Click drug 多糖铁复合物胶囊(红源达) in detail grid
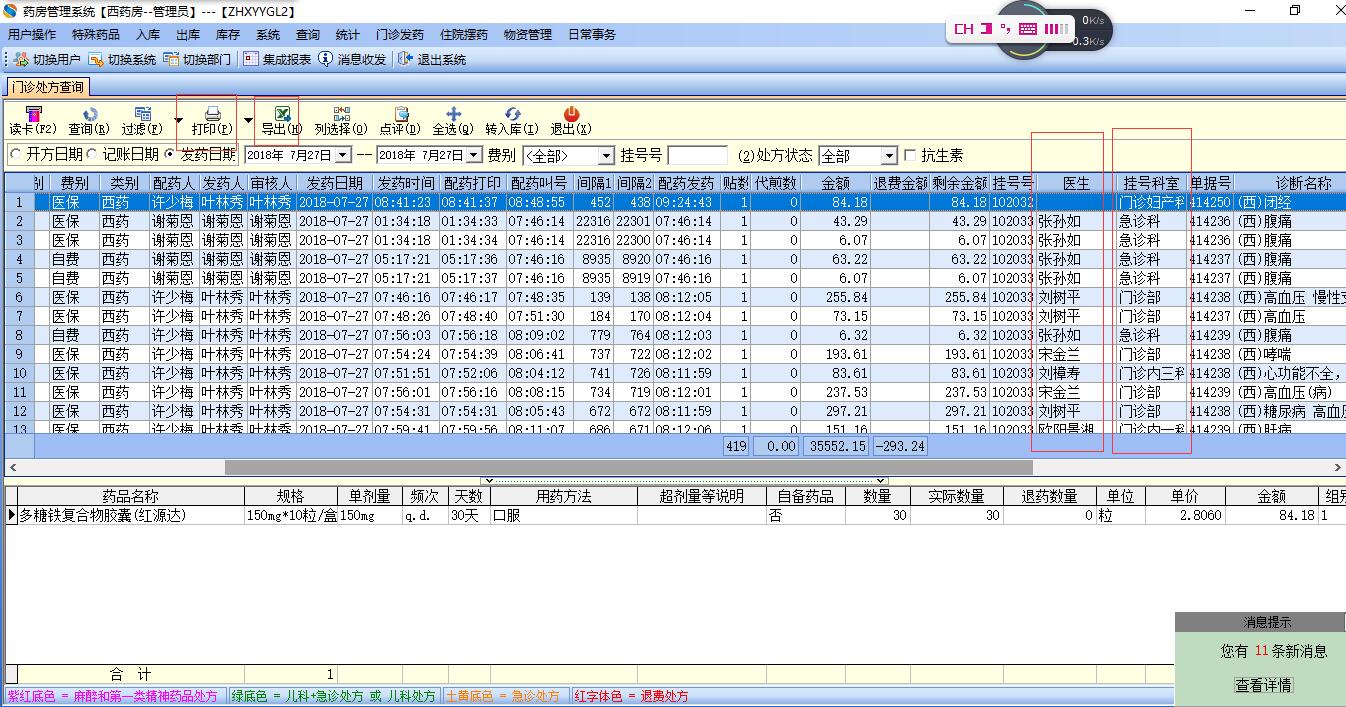This screenshot has width=1346, height=707. 131,515
